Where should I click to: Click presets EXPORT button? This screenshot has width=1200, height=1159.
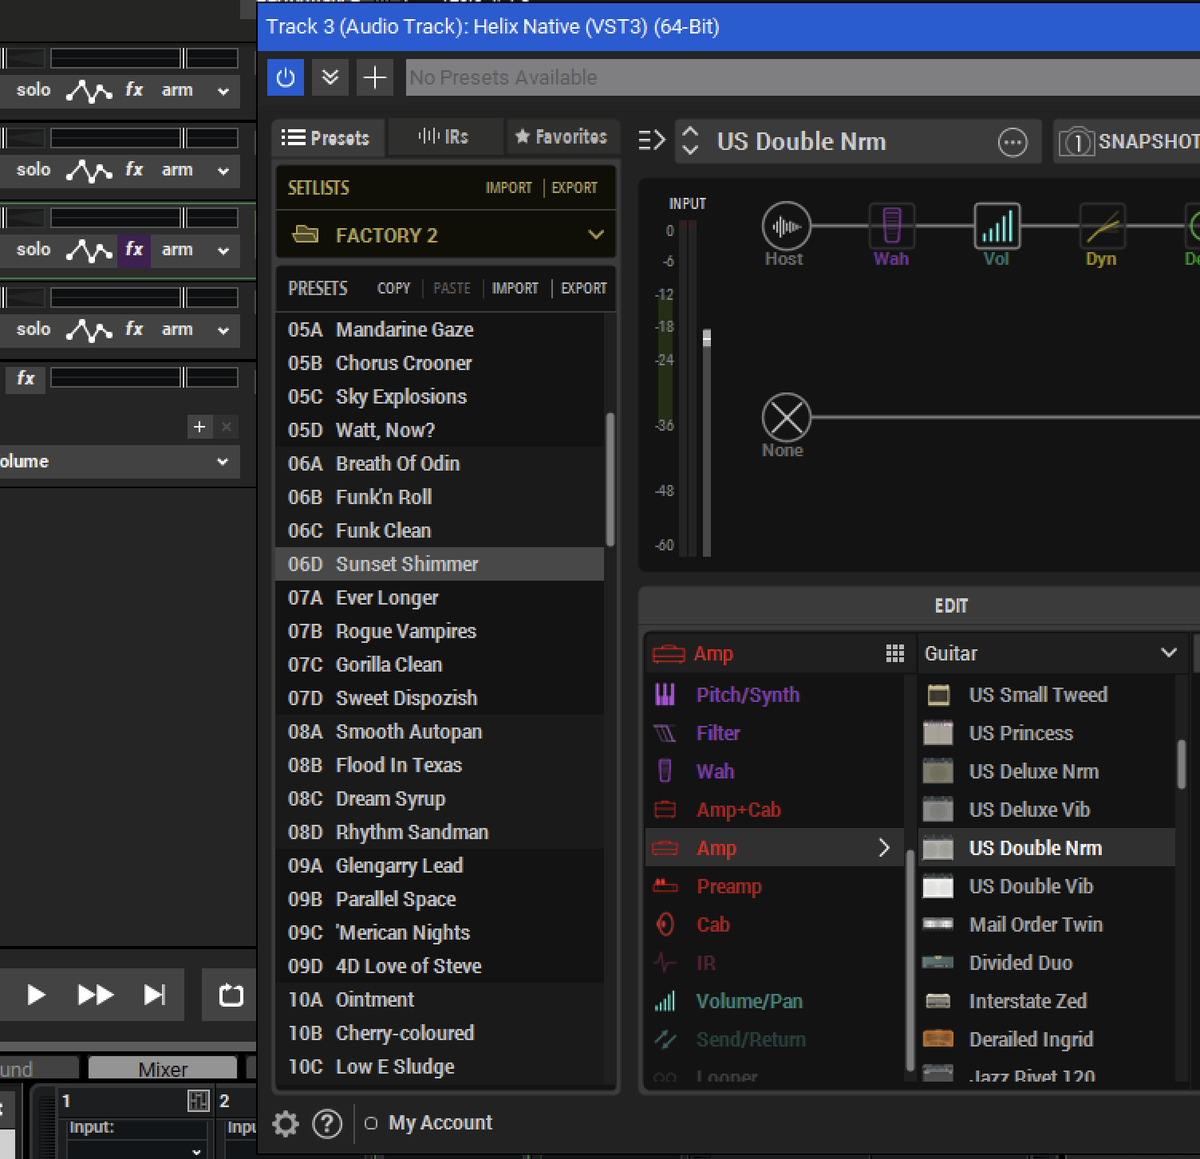point(584,288)
